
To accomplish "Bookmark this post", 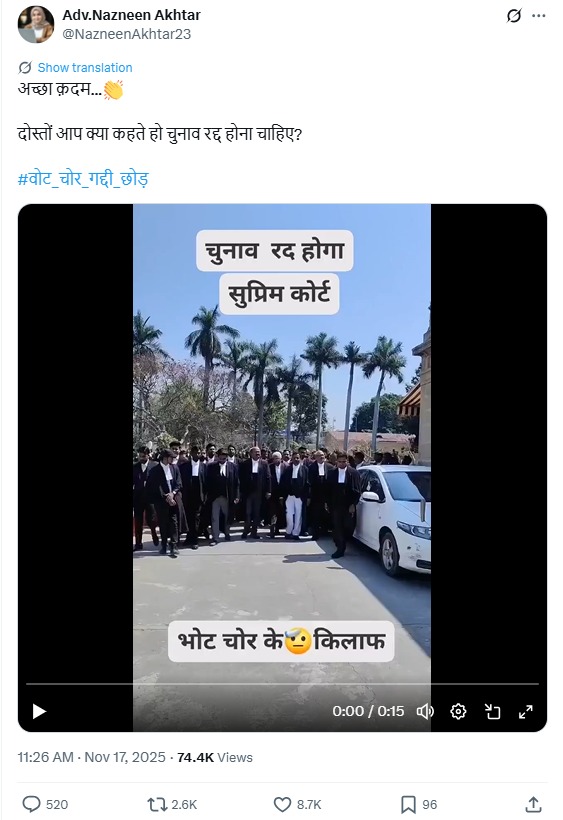I will [408, 804].
